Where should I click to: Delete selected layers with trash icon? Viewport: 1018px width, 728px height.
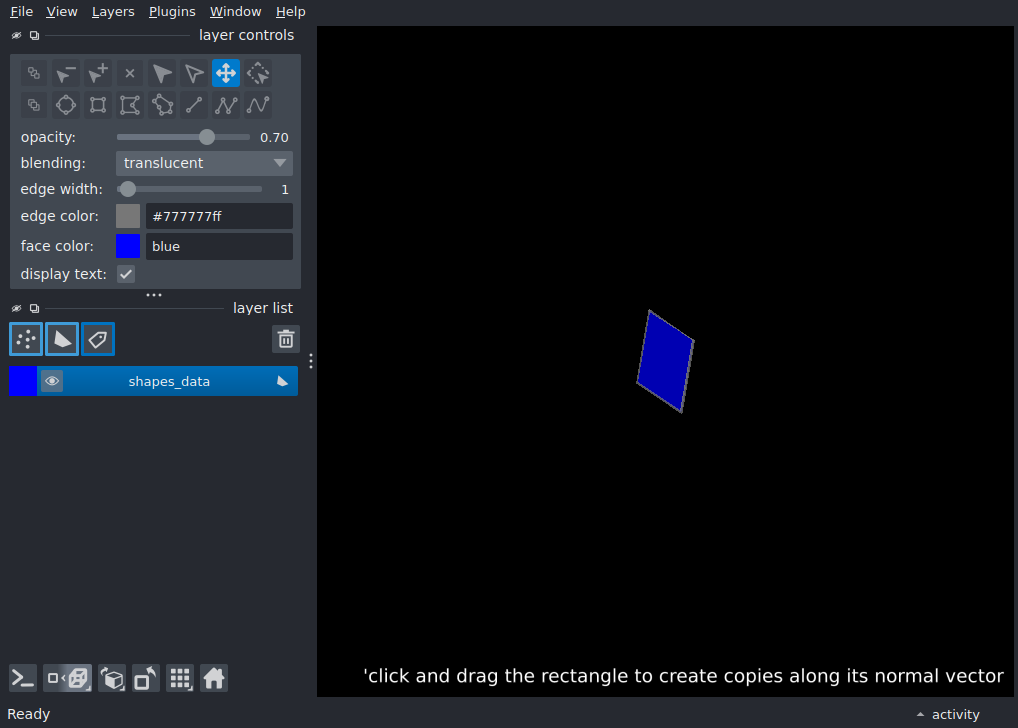tap(286, 339)
